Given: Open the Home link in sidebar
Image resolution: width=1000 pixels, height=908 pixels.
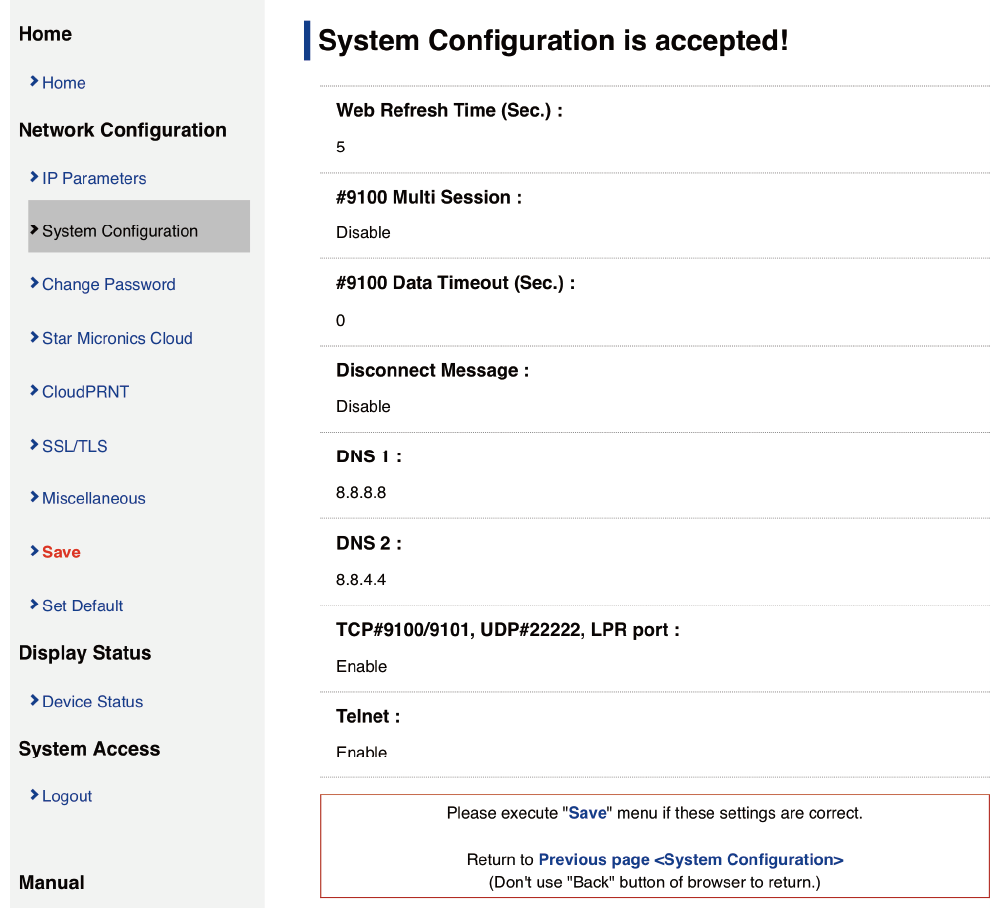Looking at the screenshot, I should pos(63,83).
